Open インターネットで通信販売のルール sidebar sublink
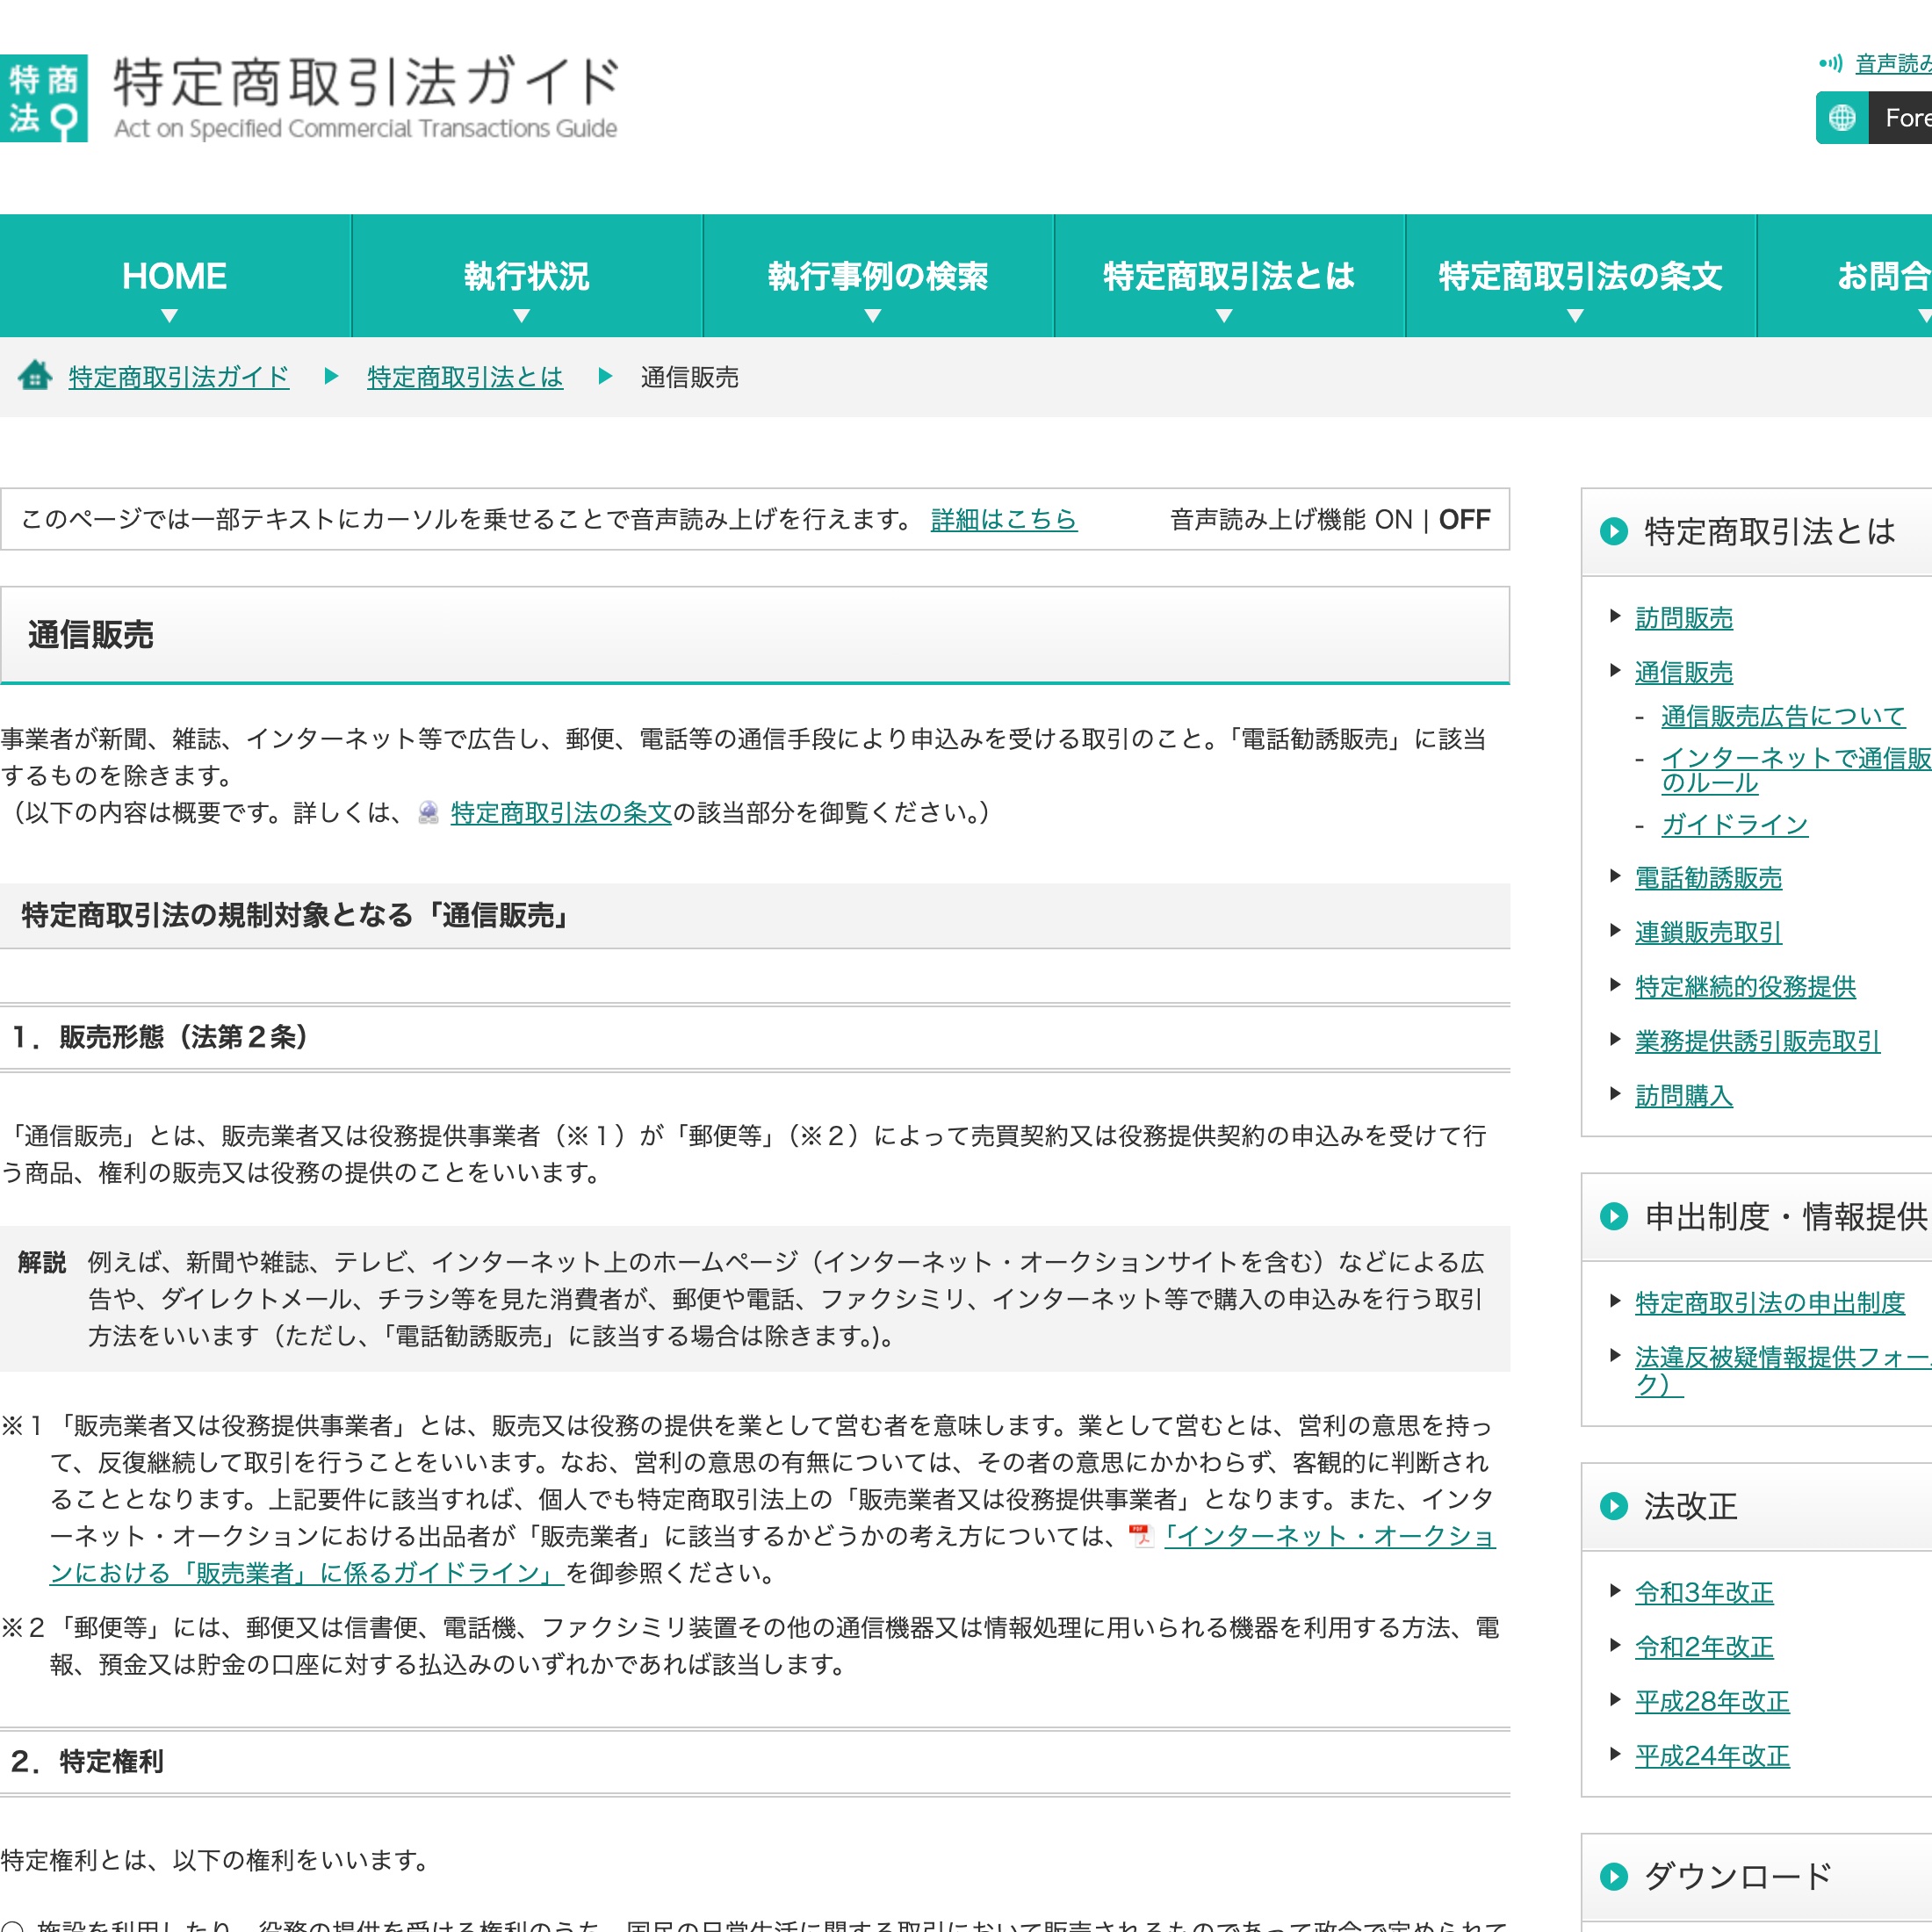The height and width of the screenshot is (1932, 1932). coord(1796,770)
